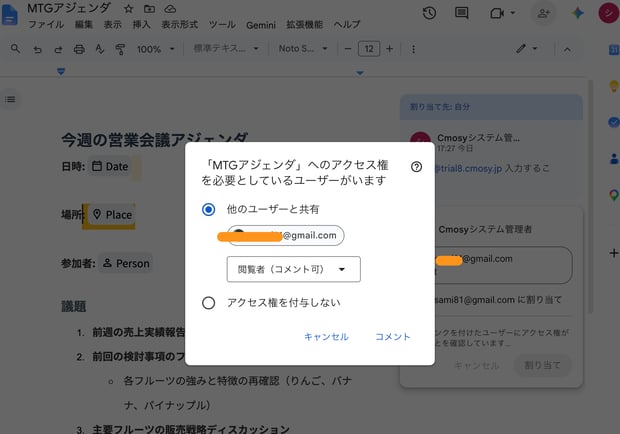The height and width of the screenshot is (434, 620).
Task: Open Google Keep lightbulb icon
Action: 614,86
